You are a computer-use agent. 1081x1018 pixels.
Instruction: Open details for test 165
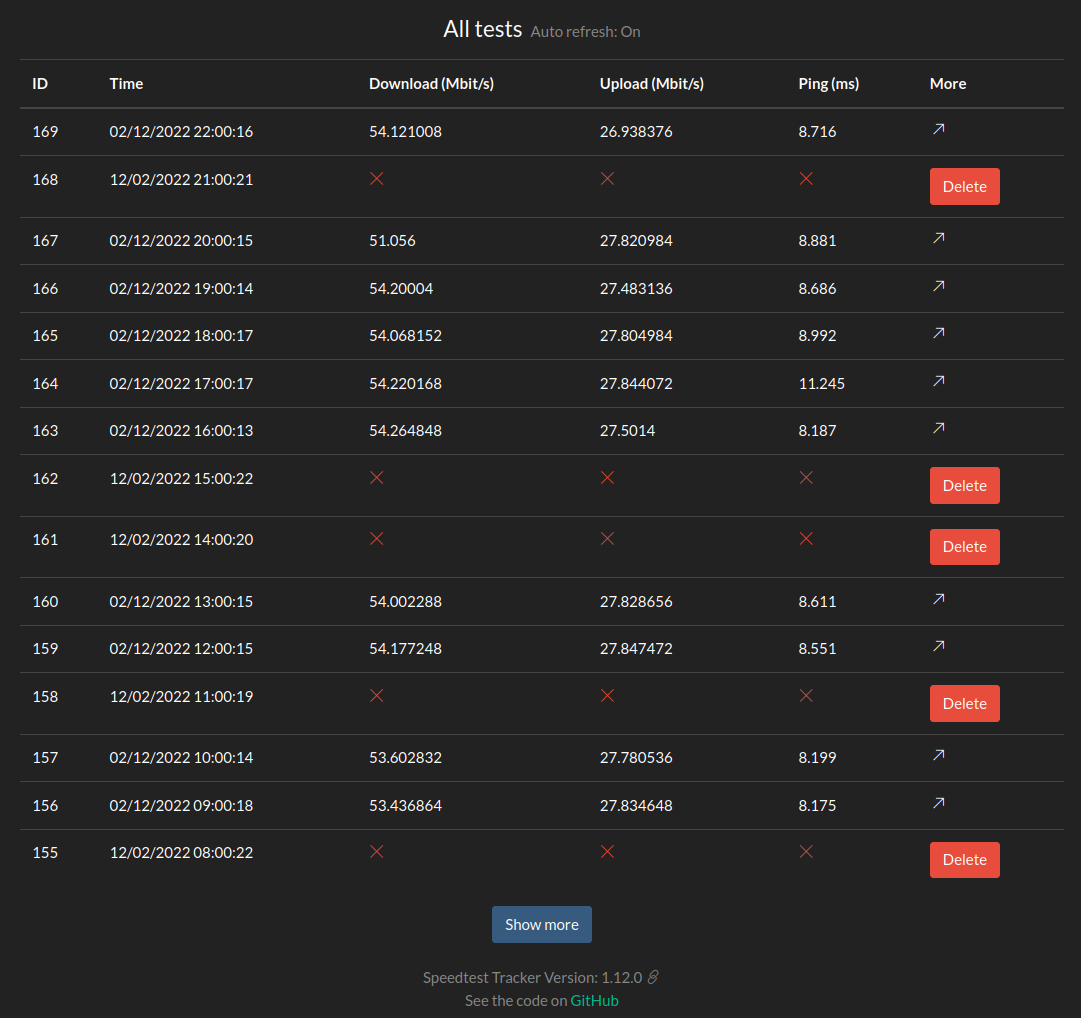(x=937, y=333)
